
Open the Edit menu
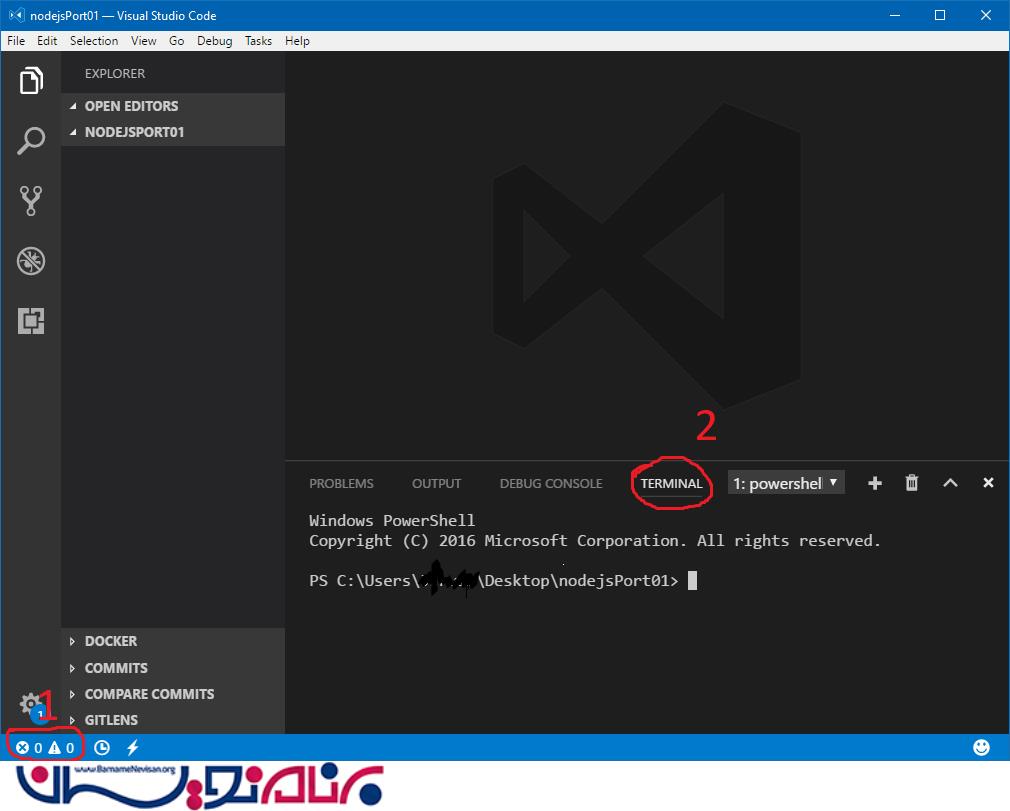point(47,41)
